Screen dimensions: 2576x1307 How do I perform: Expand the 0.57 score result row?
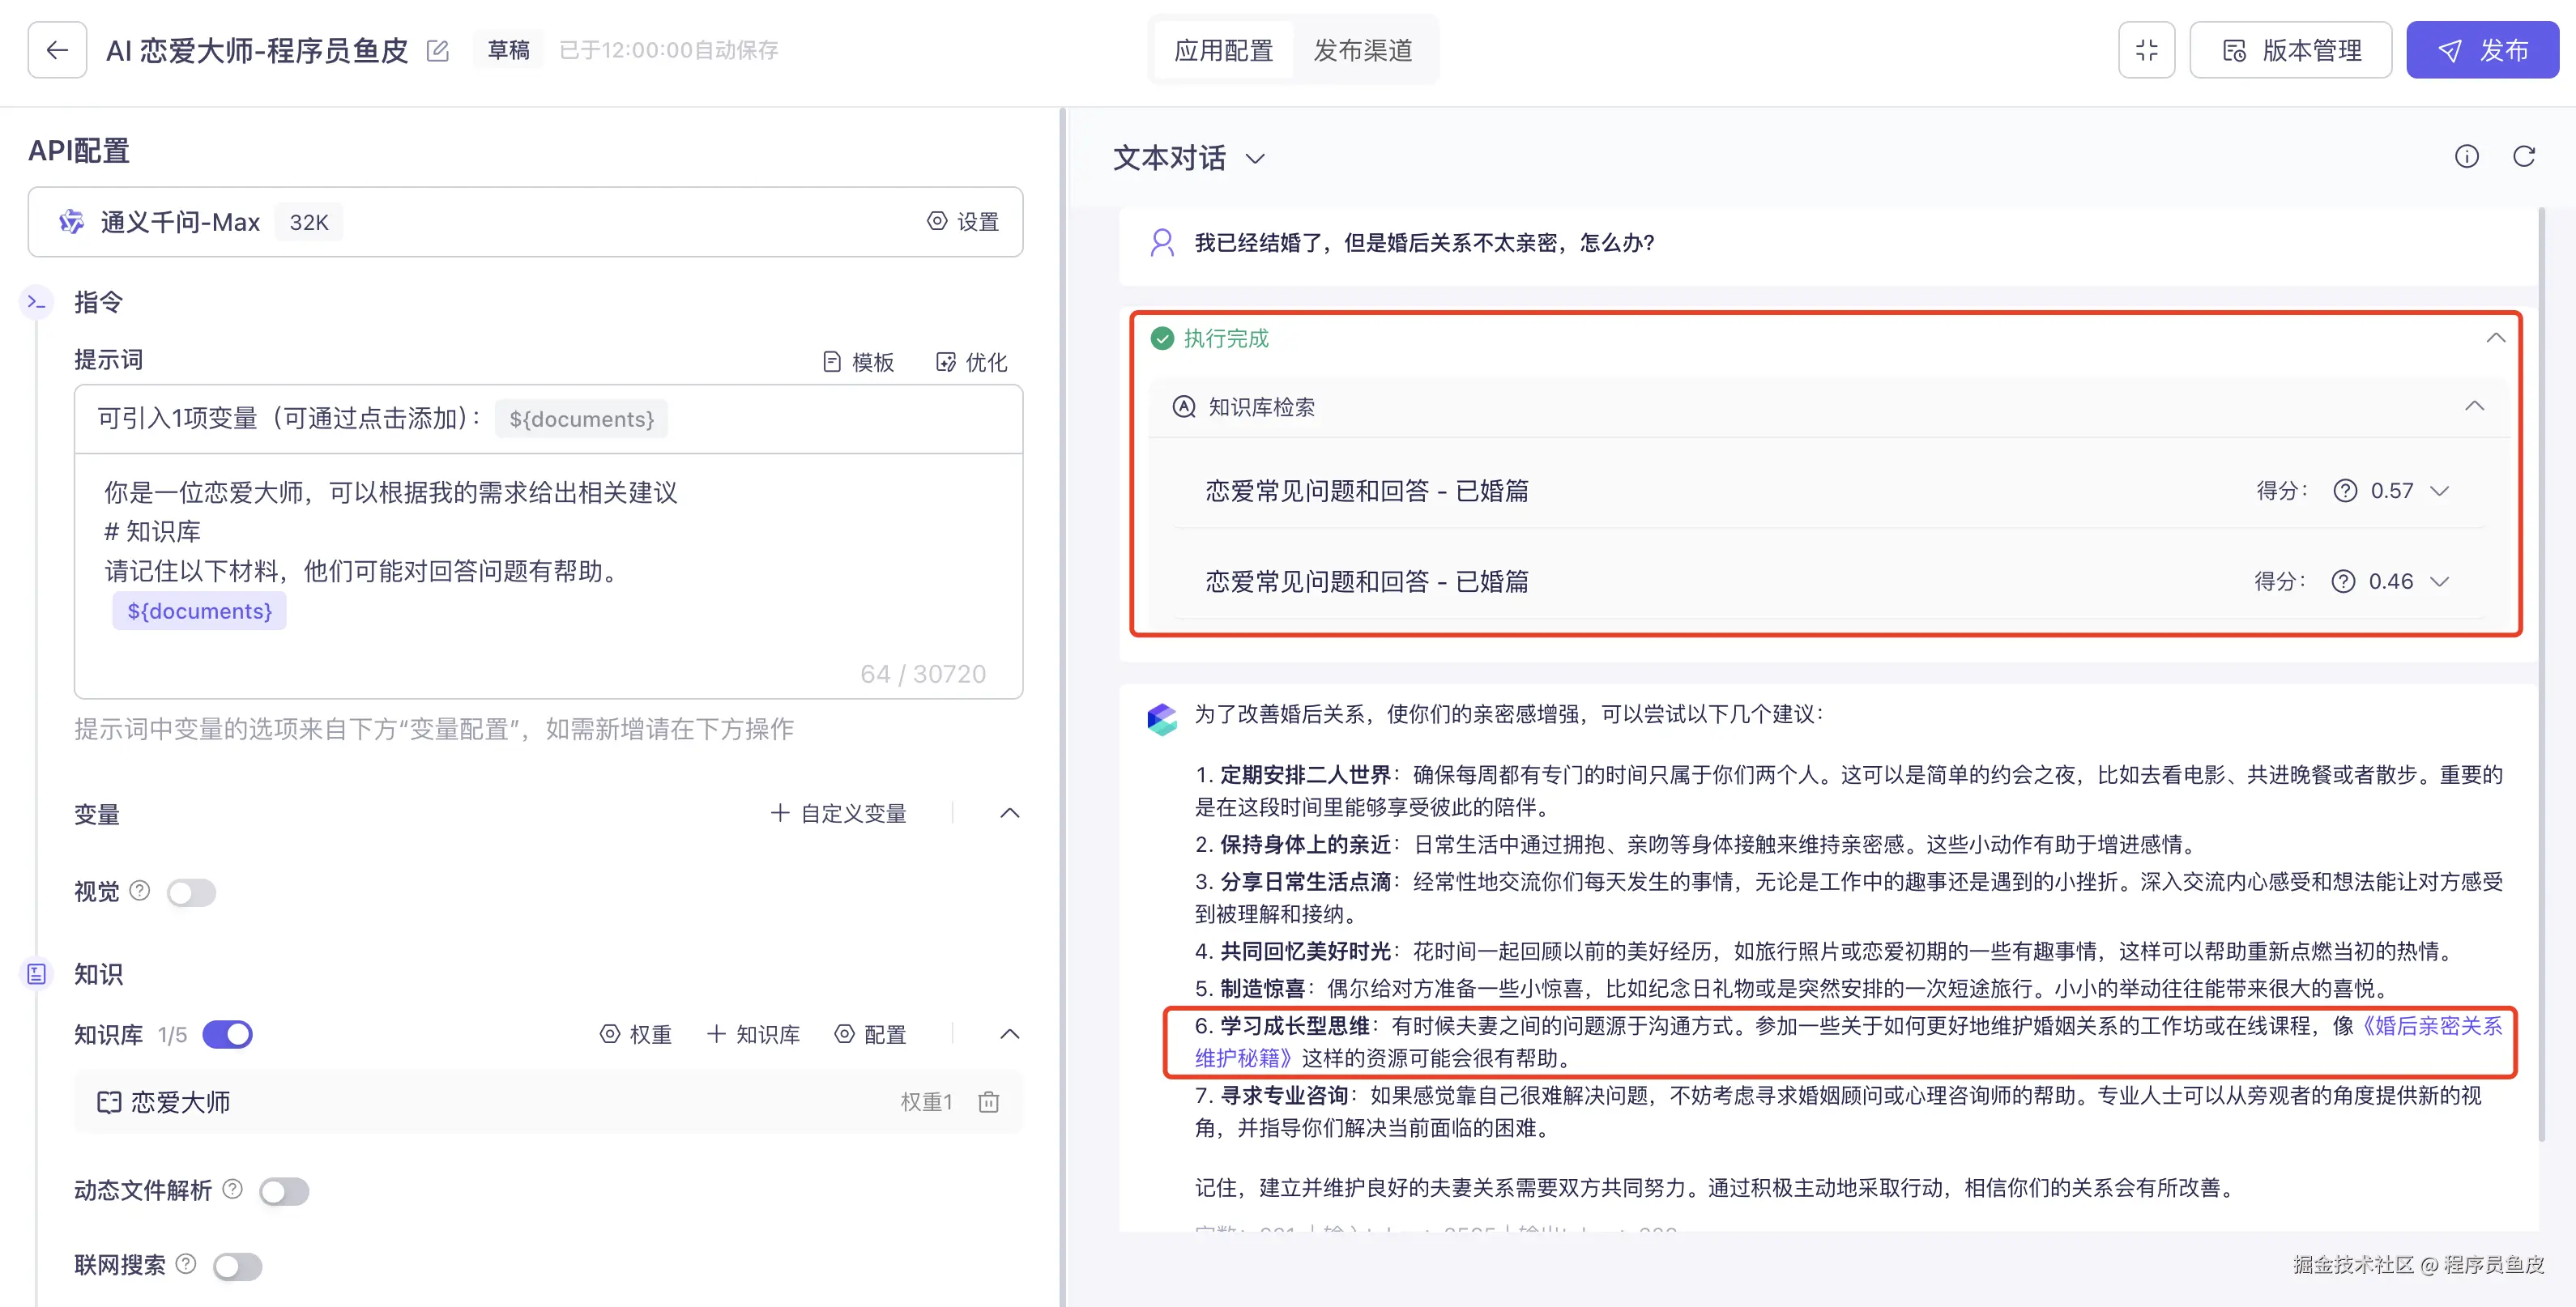[2439, 491]
